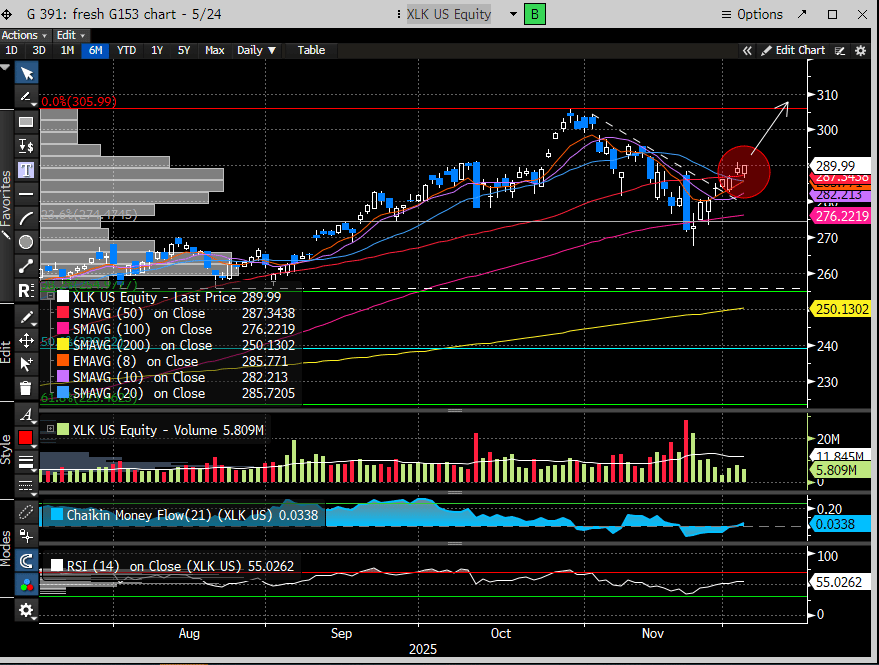Pick the curved arc drawing tool
Image resolution: width=879 pixels, height=665 pixels.
click(26, 218)
